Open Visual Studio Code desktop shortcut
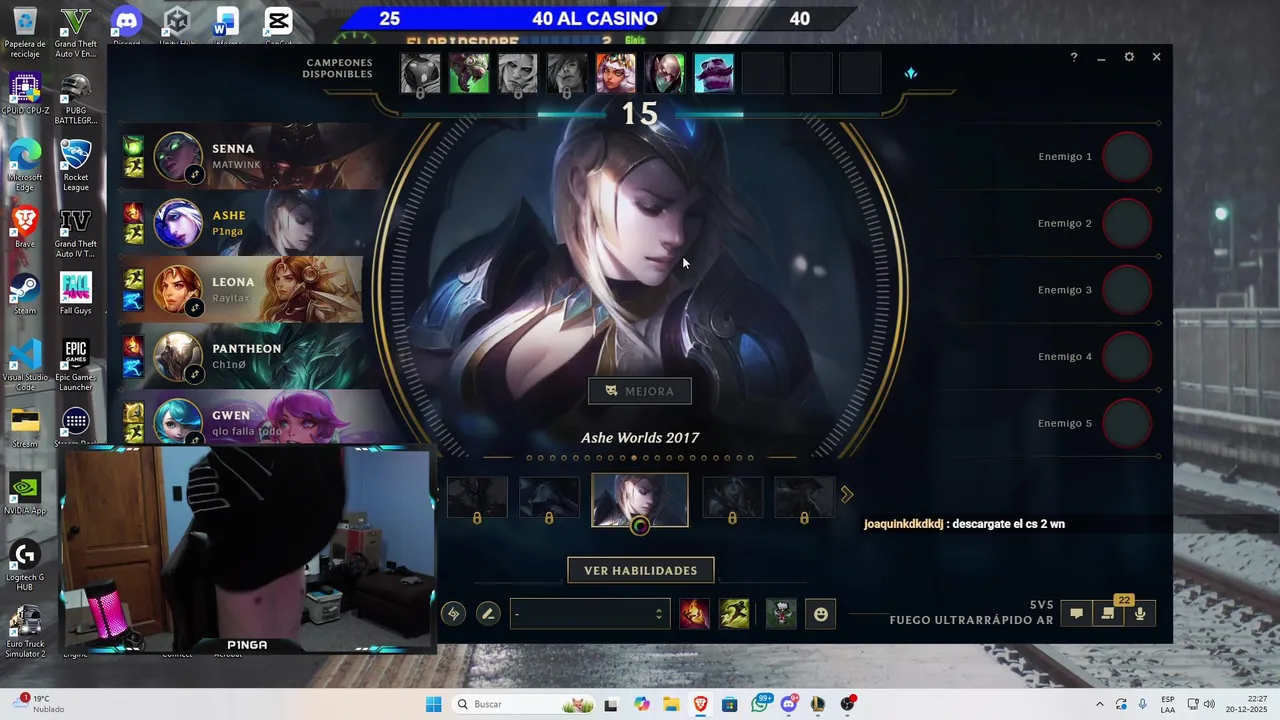 pos(25,365)
